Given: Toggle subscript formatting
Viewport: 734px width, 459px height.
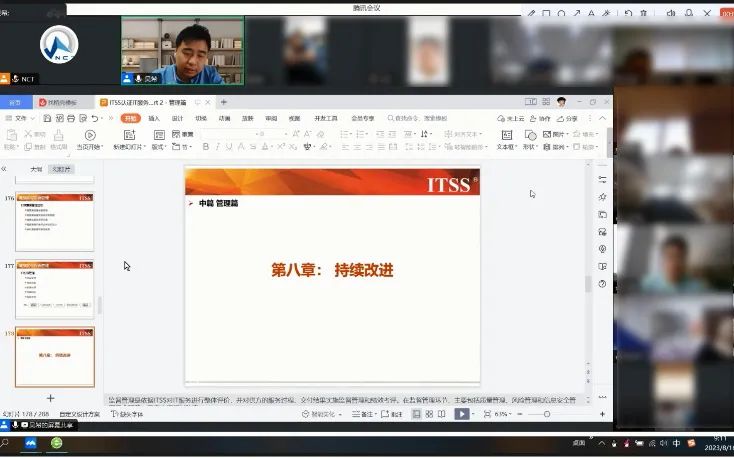Looking at the screenshot, I should point(293,147).
